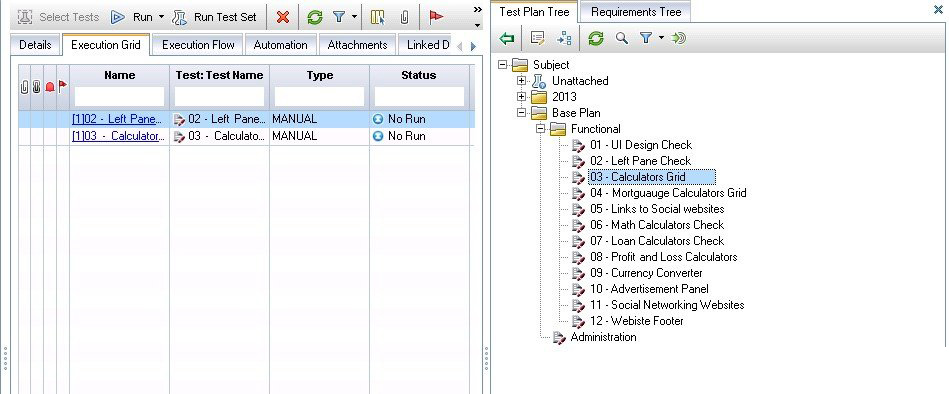Open the [1]03 - Calculator link
This screenshot has height=394, width=949.
[118, 136]
